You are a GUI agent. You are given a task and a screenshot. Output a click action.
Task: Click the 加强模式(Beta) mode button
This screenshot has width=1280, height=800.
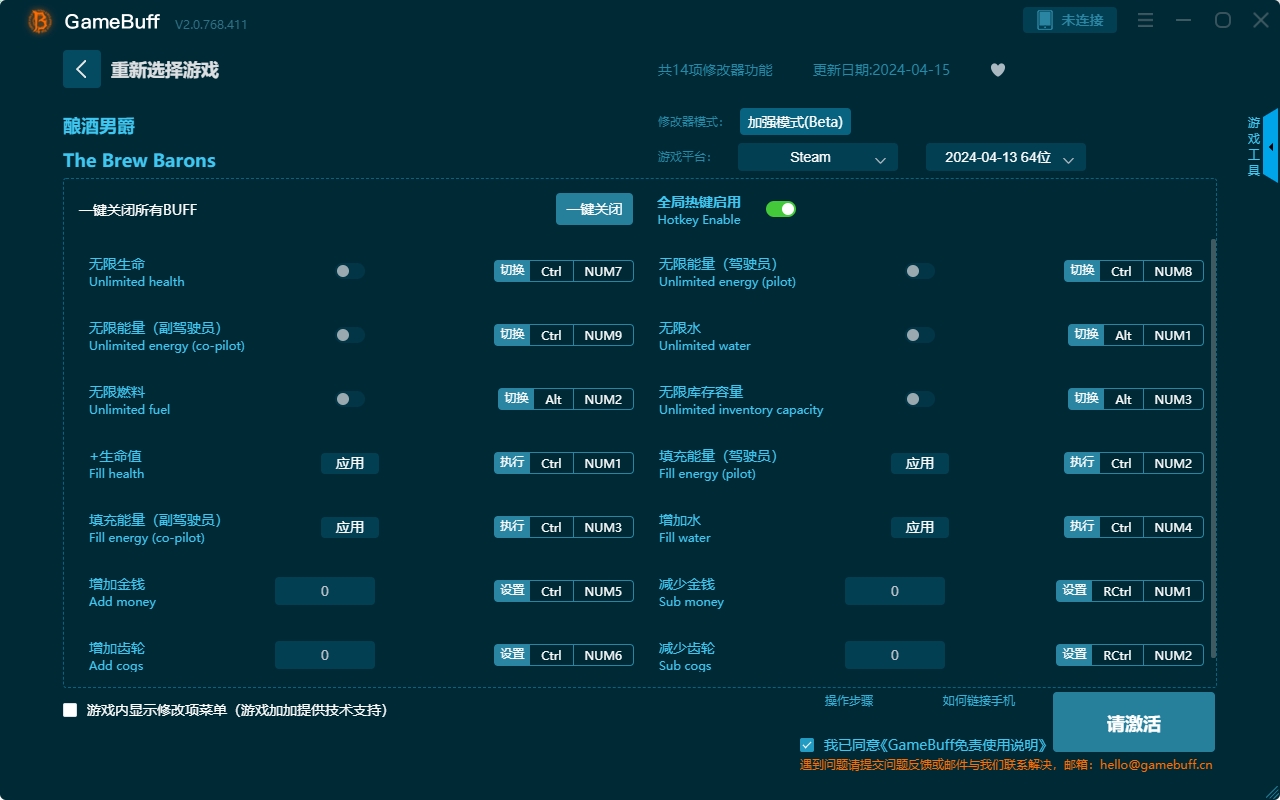pos(795,122)
